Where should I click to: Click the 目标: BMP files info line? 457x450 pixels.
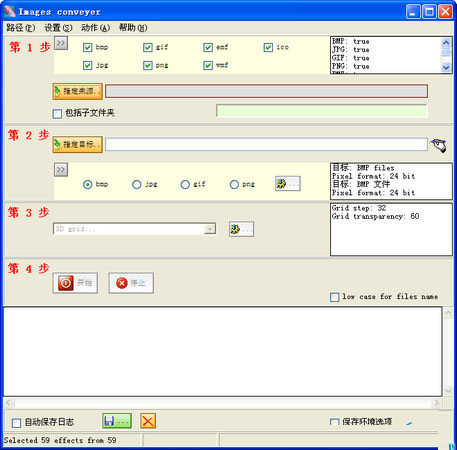point(363,168)
